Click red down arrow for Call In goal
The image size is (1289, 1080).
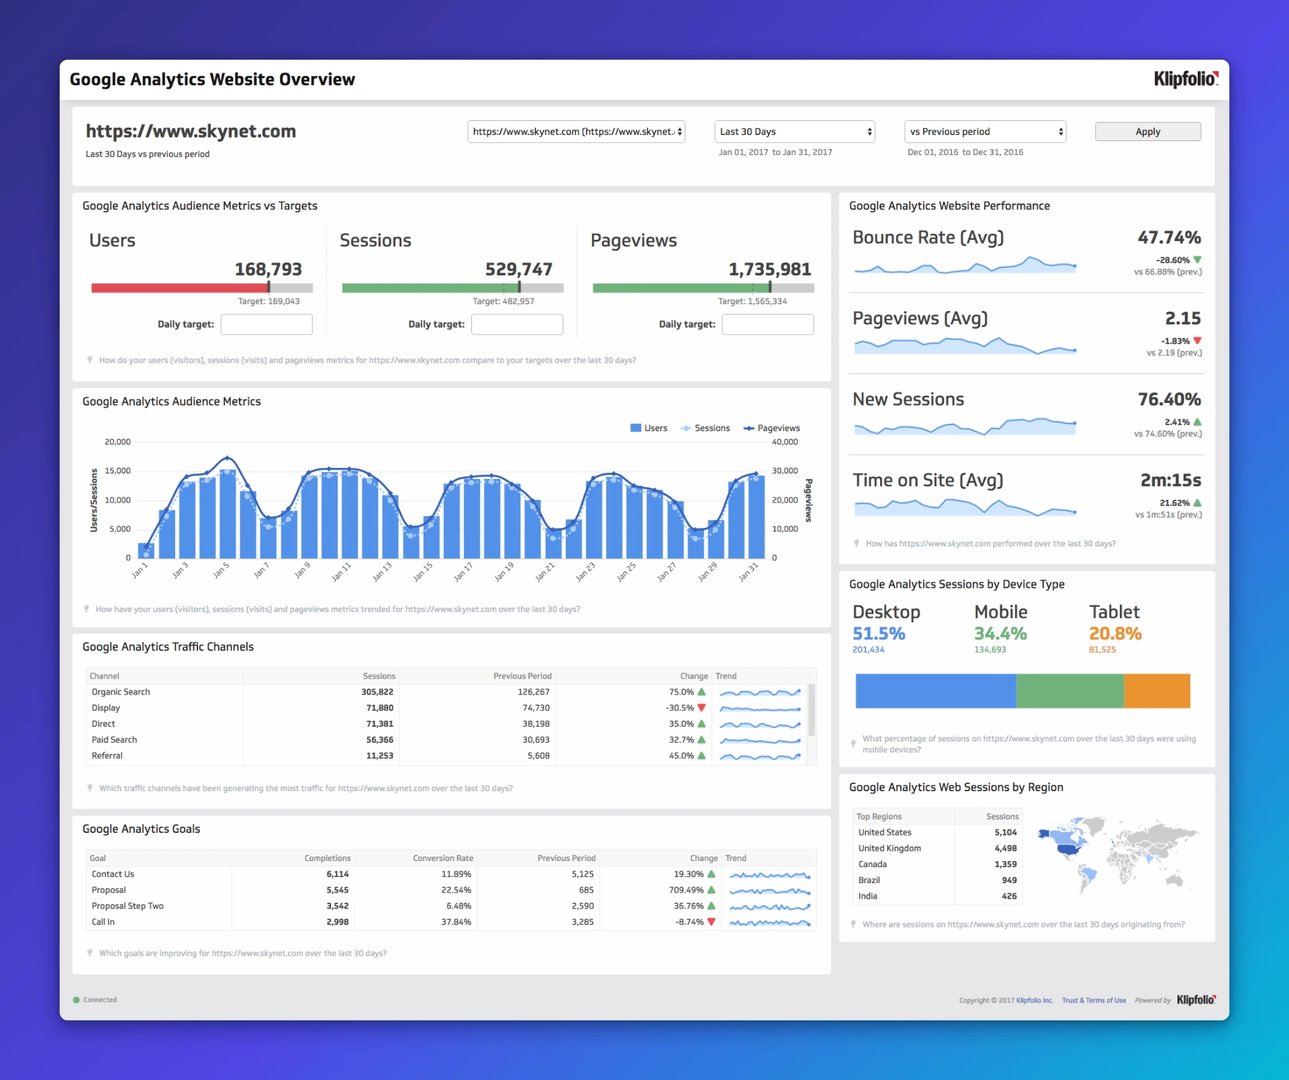tap(711, 922)
